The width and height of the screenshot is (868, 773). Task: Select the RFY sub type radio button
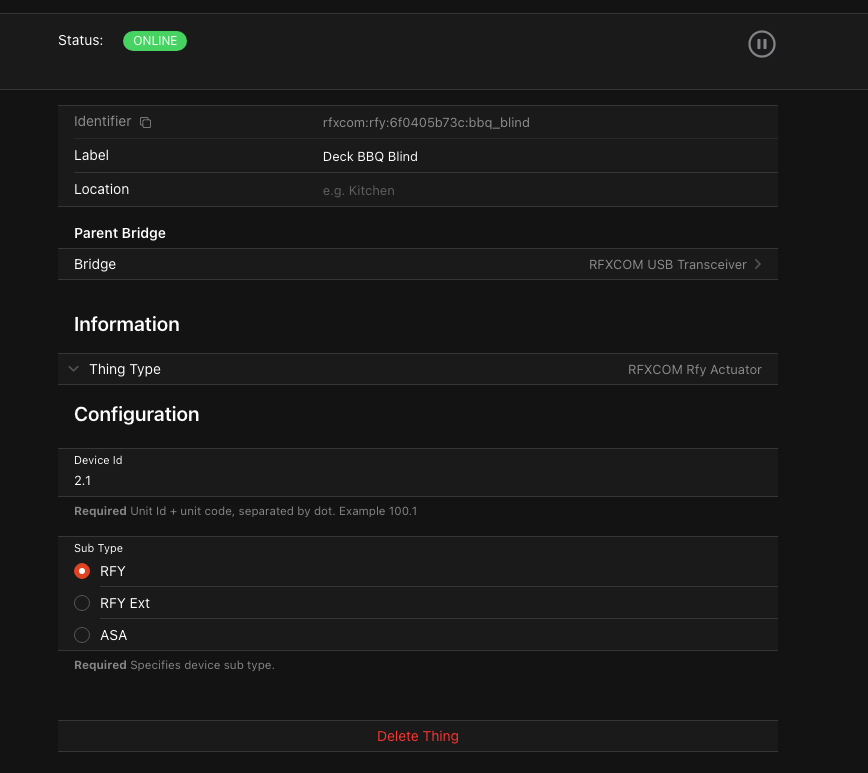82,571
